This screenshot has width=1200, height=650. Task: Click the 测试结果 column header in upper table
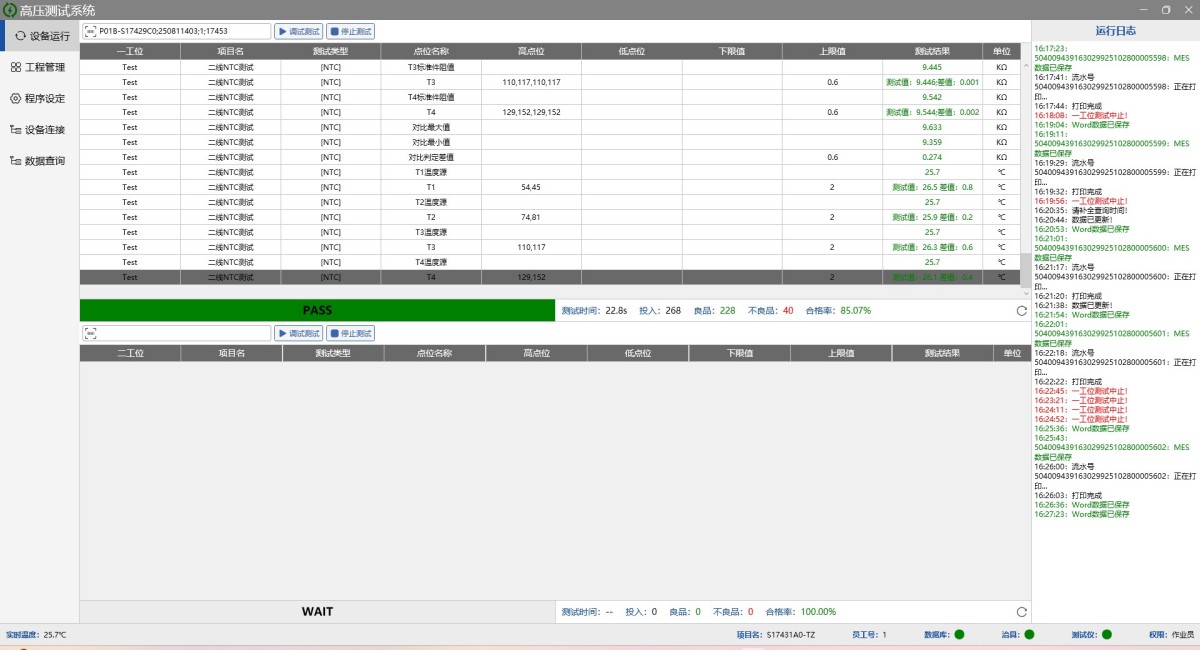pyautogui.click(x=932, y=51)
